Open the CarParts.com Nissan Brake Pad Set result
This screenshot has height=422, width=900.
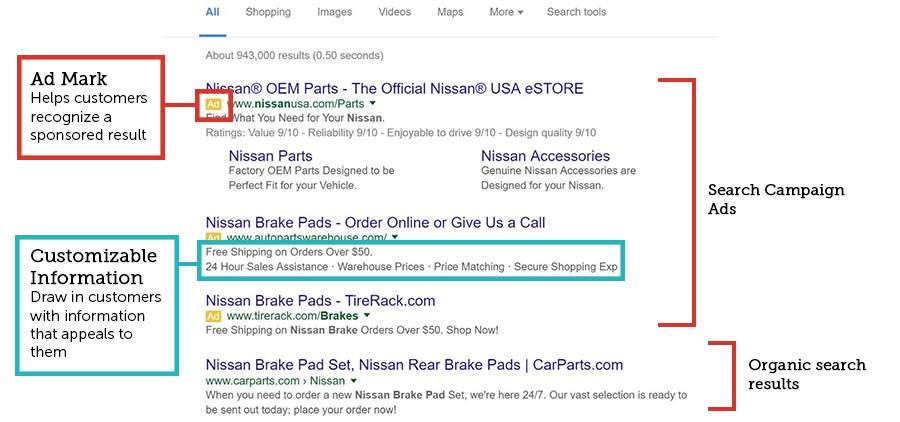[x=414, y=365]
